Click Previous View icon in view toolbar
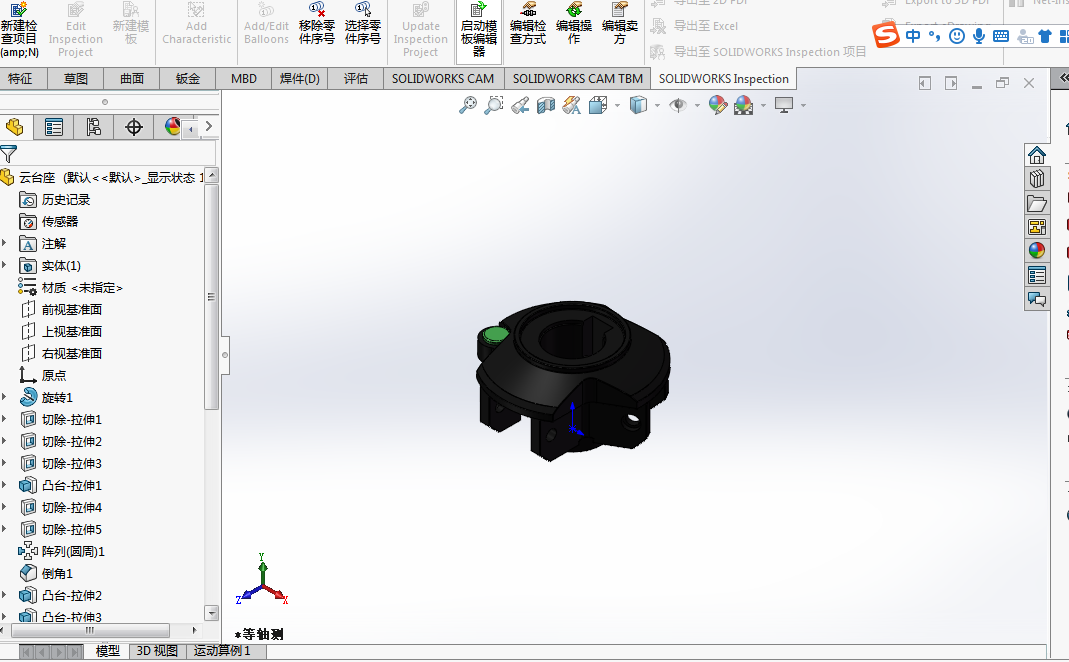Viewport: 1069px width, 662px height. tap(520, 105)
